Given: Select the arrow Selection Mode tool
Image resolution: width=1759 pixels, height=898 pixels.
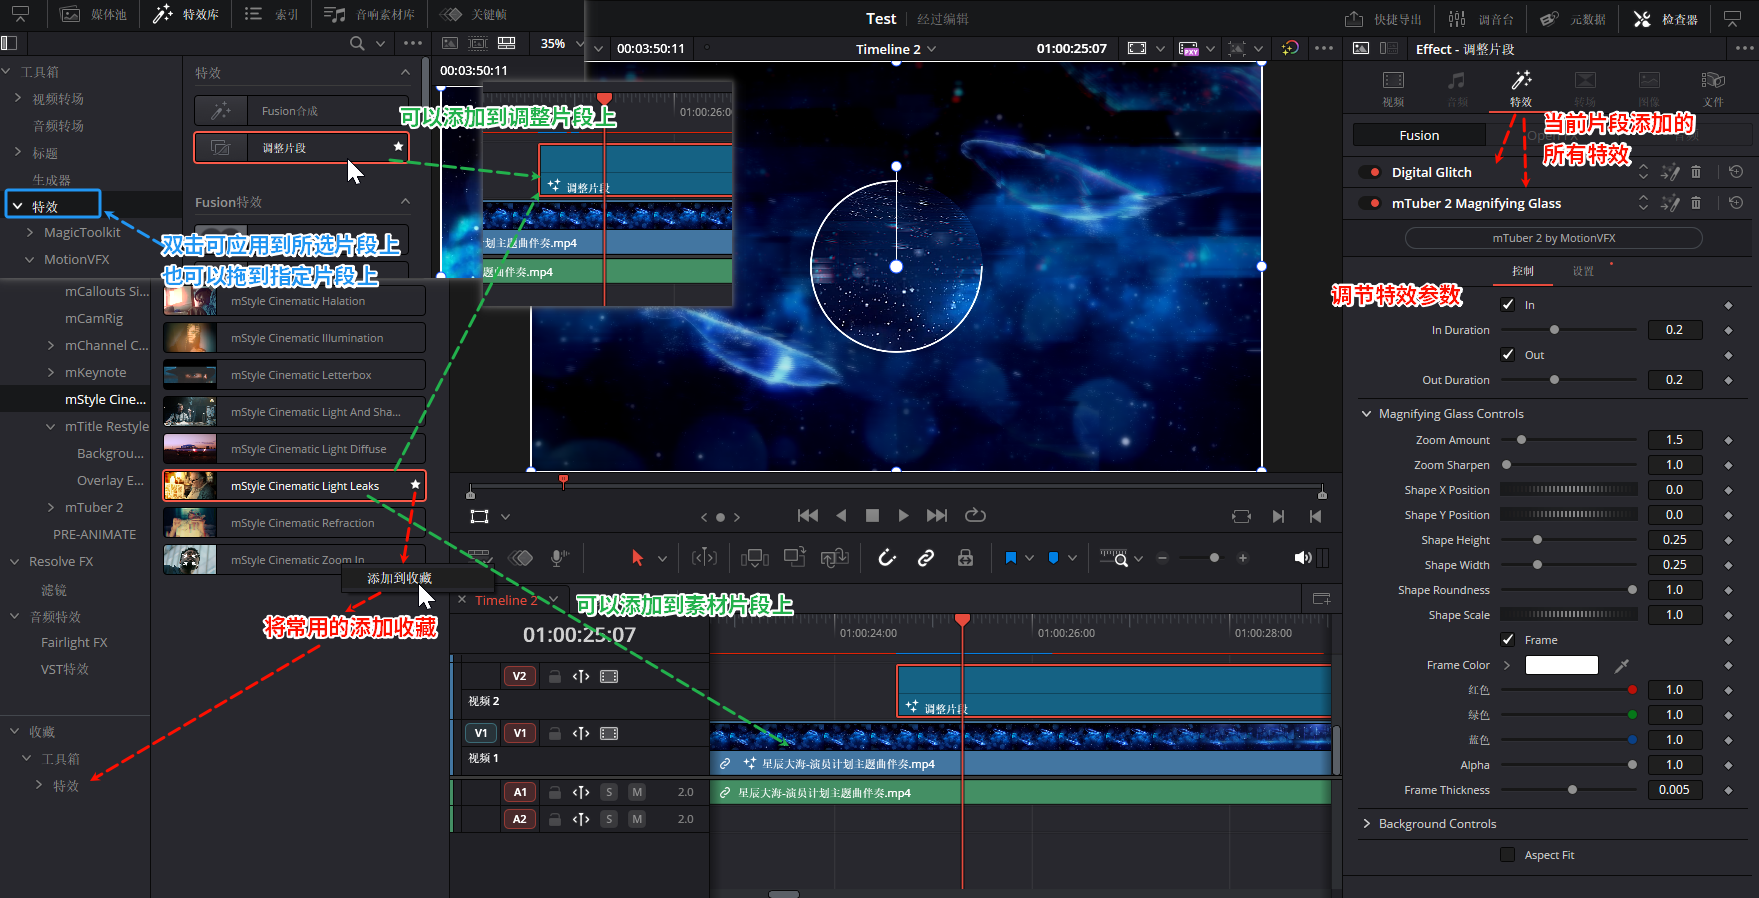Looking at the screenshot, I should pyautogui.click(x=637, y=558).
